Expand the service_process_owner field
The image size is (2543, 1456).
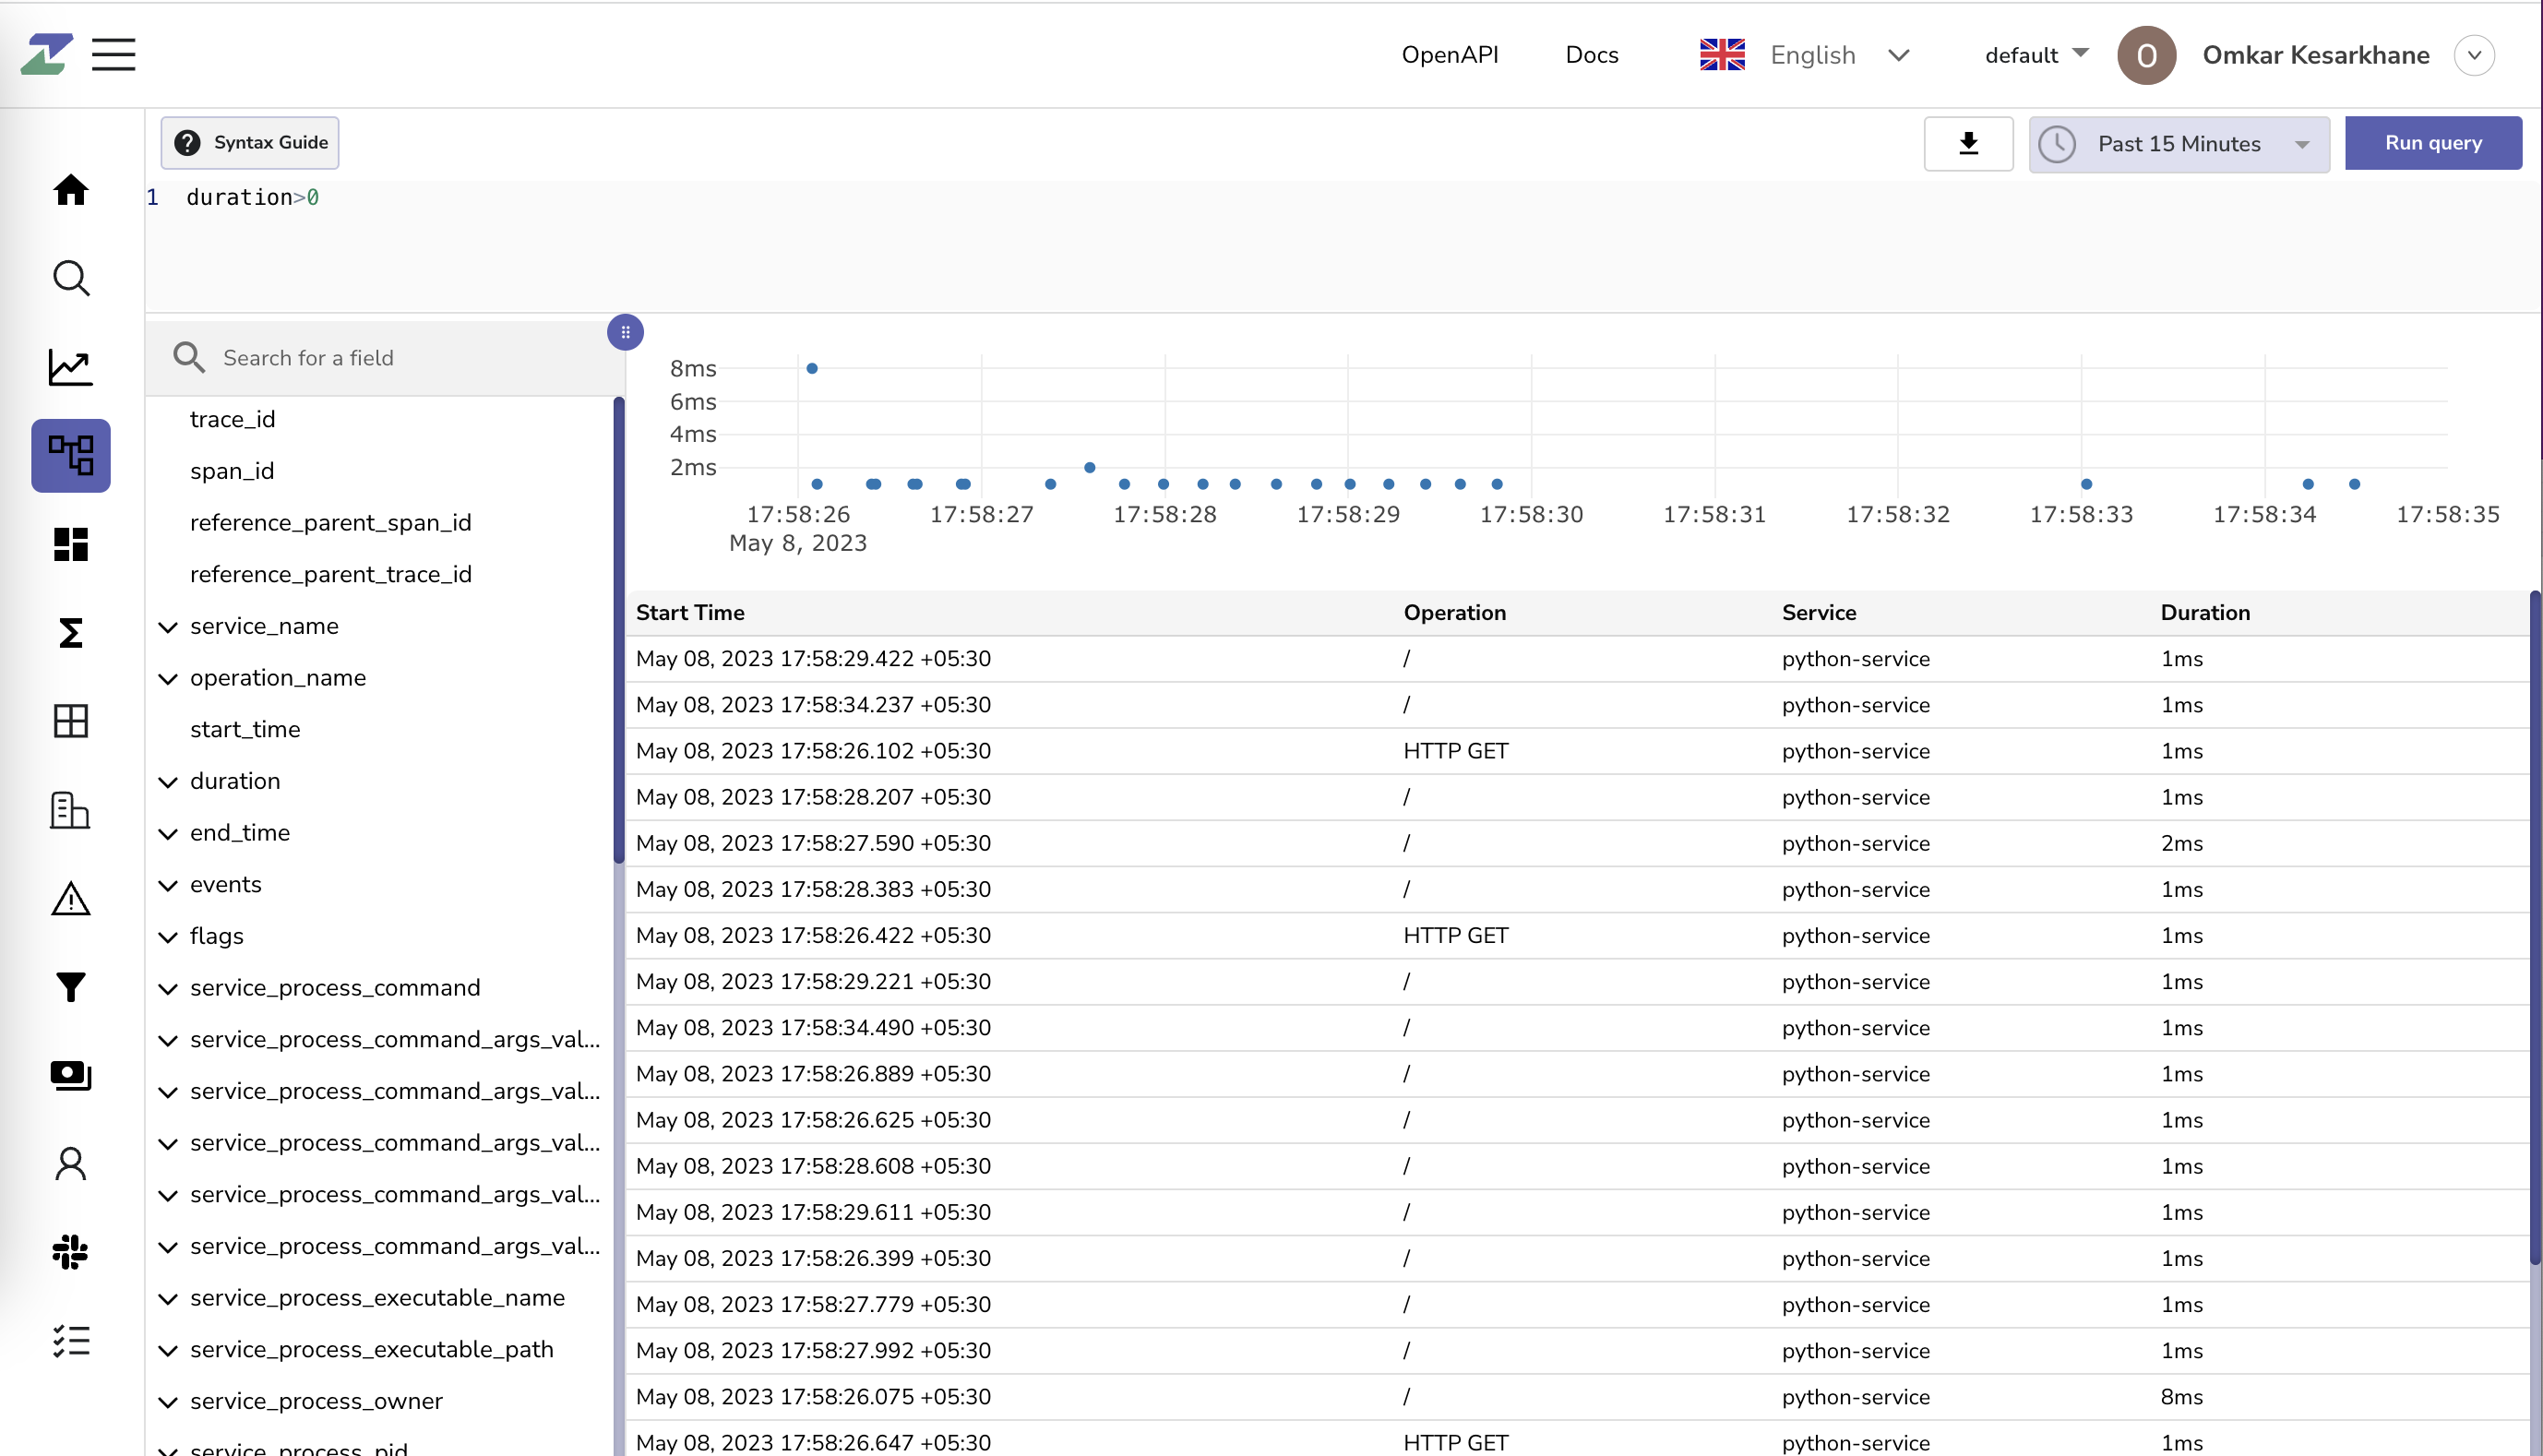point(168,1402)
